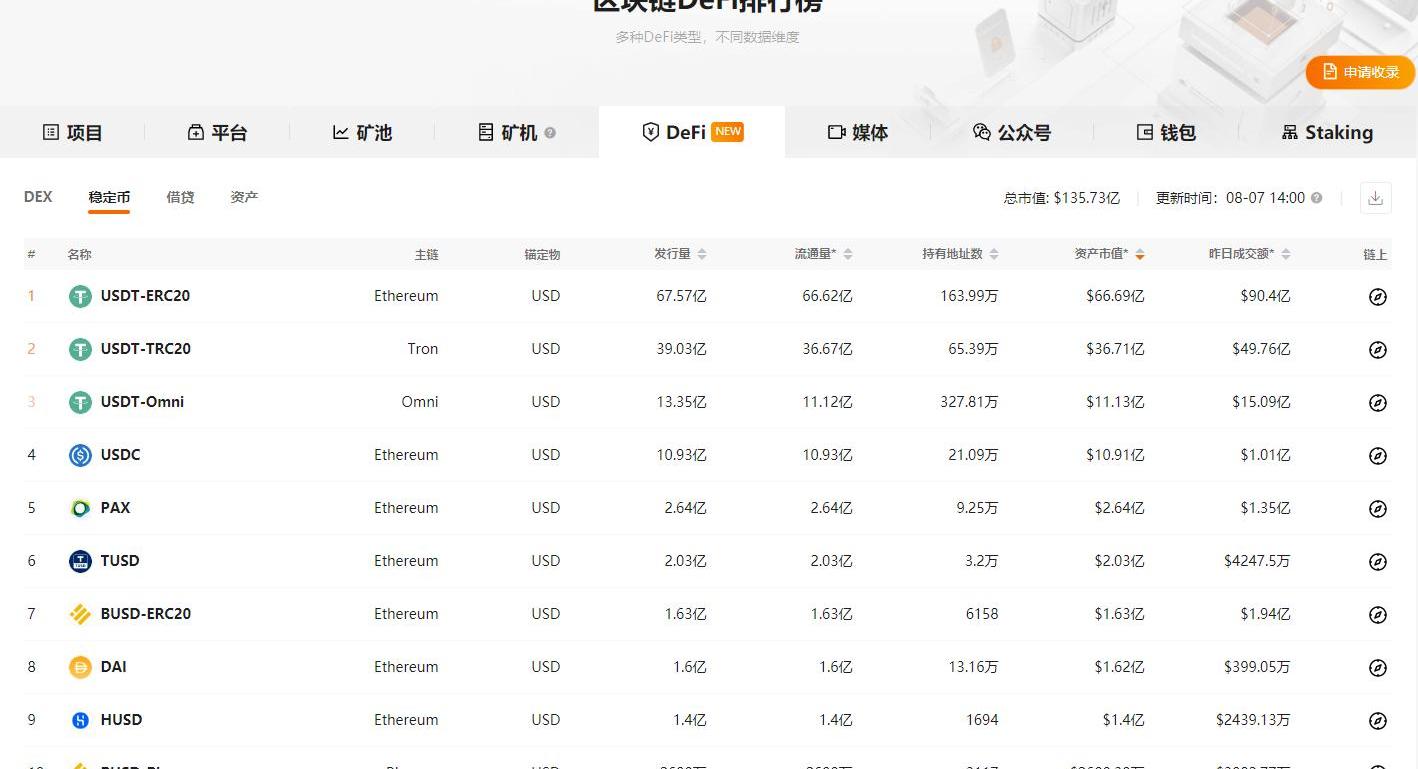Open the DAI coin link
The height and width of the screenshot is (769, 1418).
click(x=113, y=667)
